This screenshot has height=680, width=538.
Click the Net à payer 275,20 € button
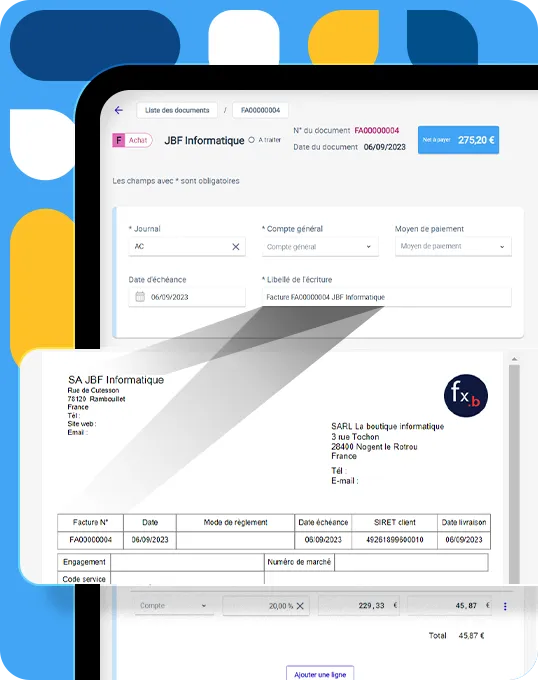click(458, 140)
